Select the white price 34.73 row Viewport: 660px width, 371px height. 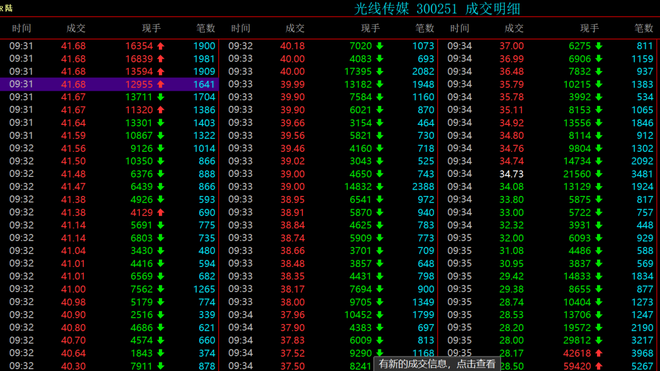click(x=549, y=174)
